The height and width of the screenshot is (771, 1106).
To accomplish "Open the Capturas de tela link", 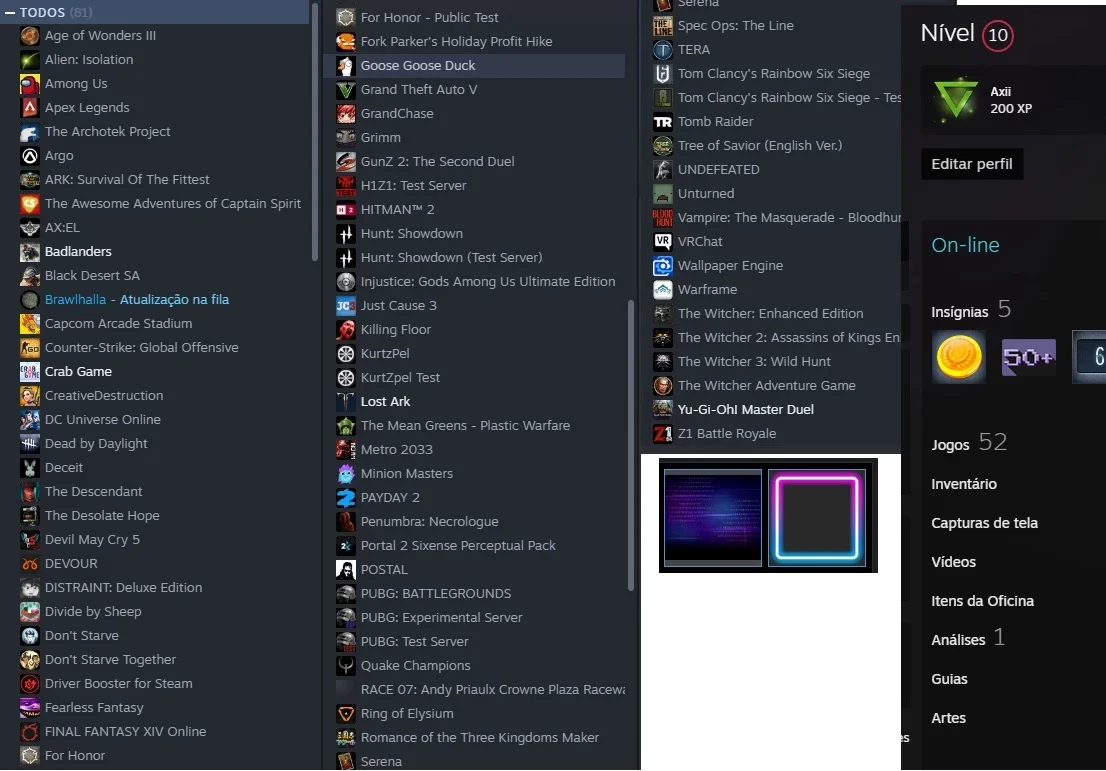I will (x=984, y=523).
